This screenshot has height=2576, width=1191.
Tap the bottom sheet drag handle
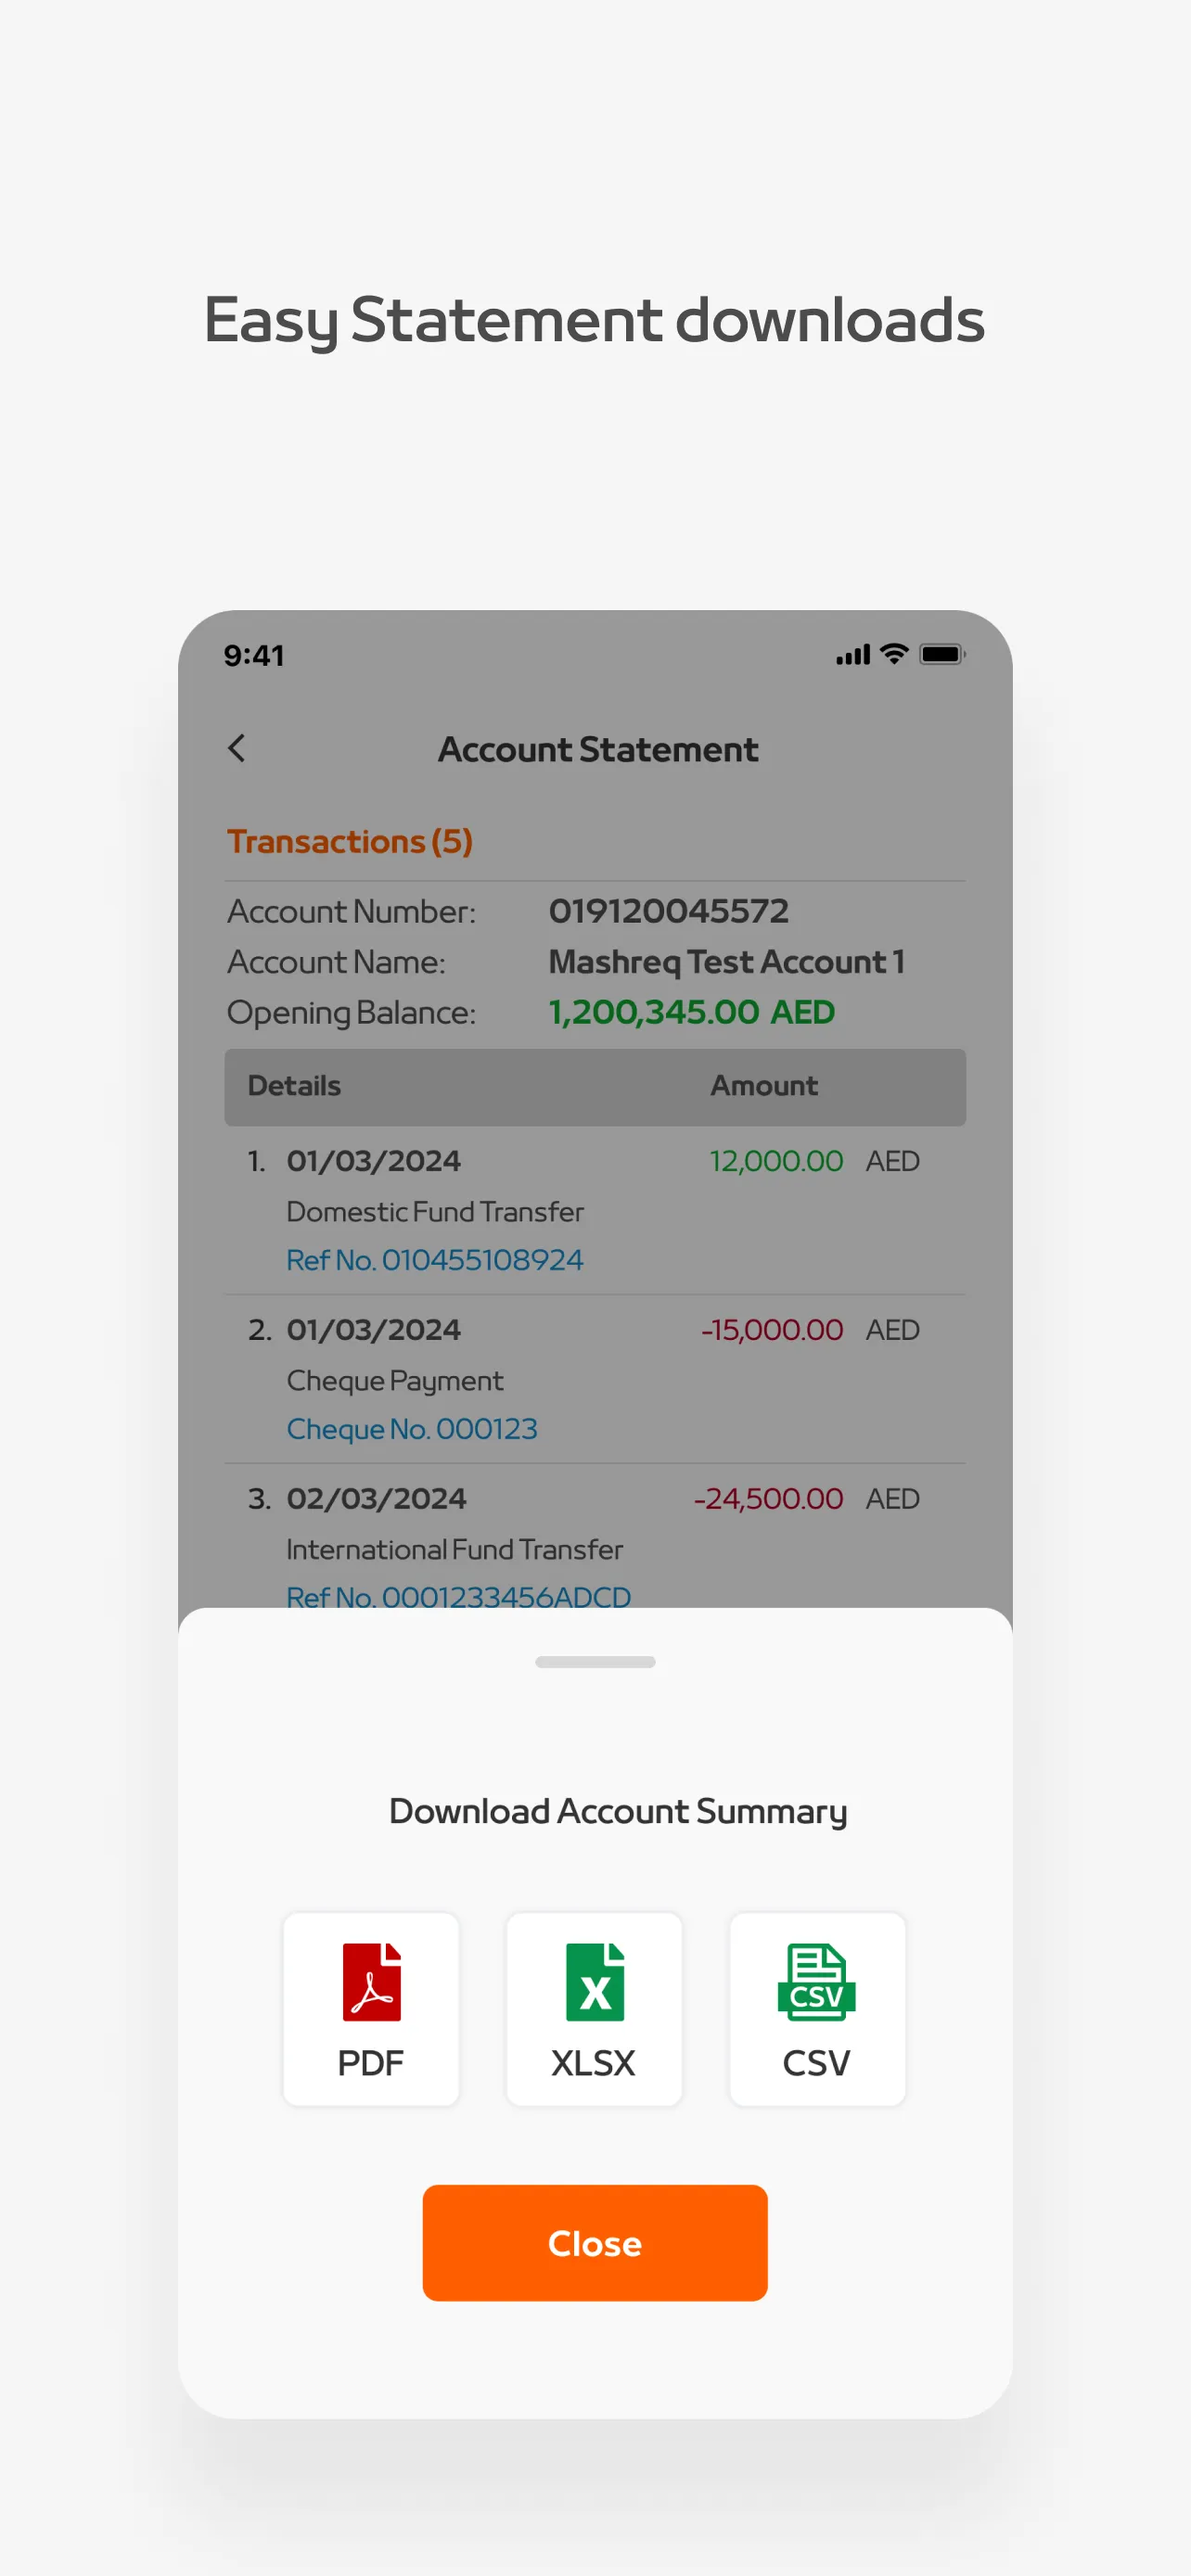[595, 1662]
